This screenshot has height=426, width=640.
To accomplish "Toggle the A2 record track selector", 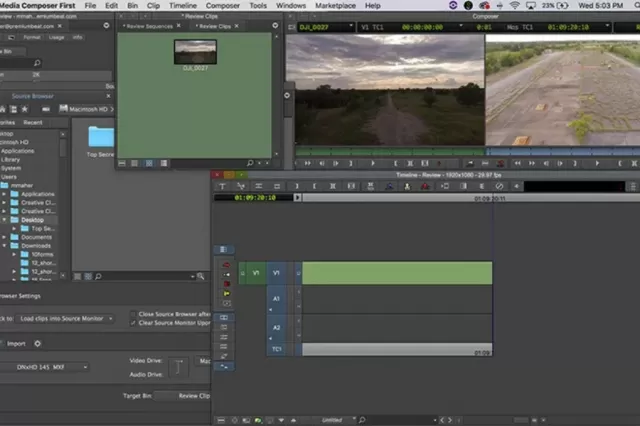I will (276, 328).
